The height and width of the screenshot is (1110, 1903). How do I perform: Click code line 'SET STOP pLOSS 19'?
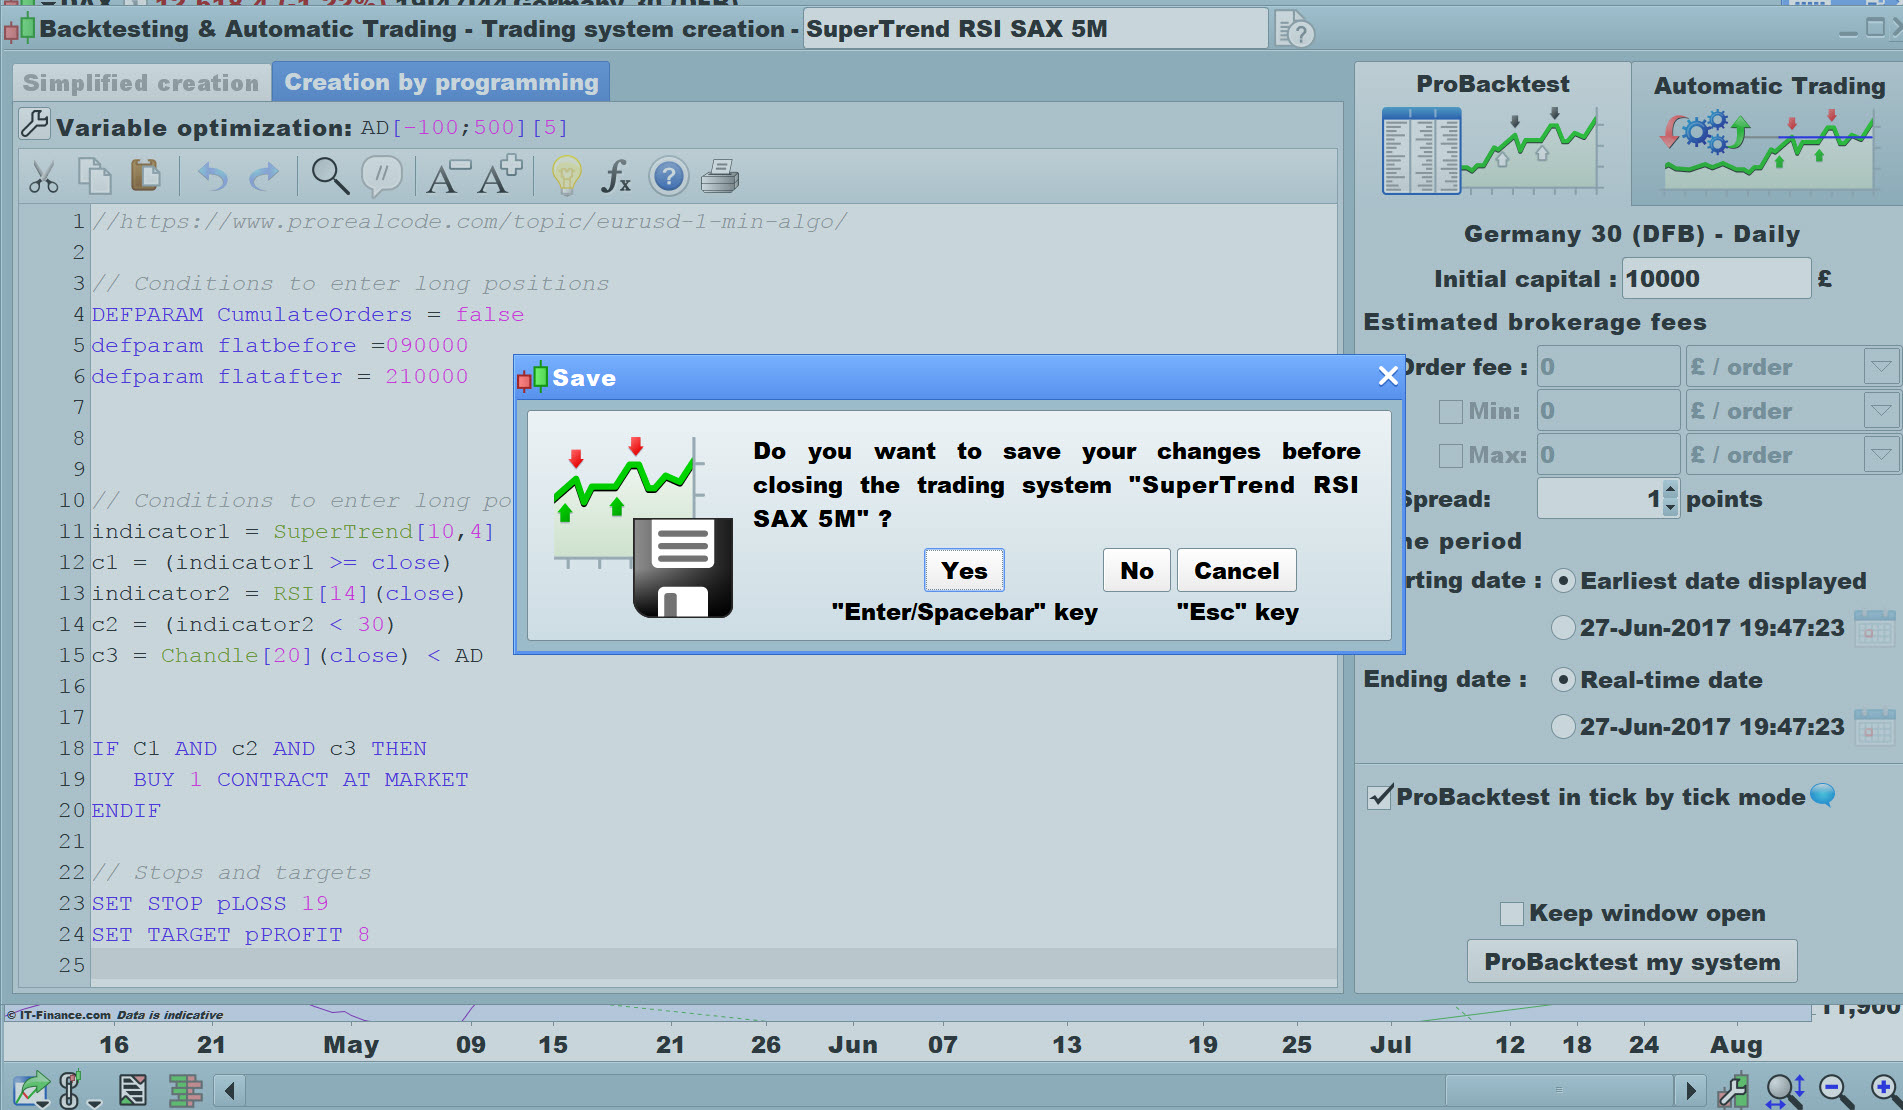click(x=210, y=903)
